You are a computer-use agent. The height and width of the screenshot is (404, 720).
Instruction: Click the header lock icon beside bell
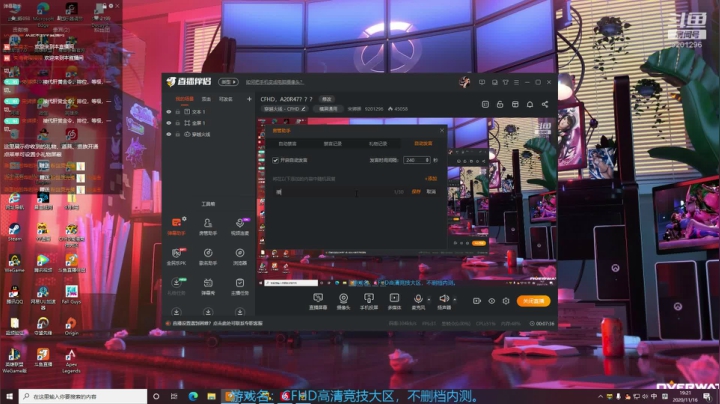(500, 104)
